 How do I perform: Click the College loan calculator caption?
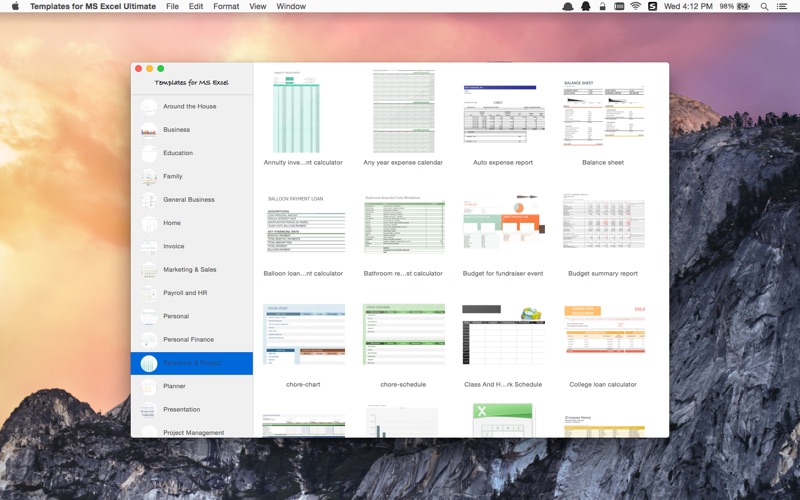[x=603, y=385]
